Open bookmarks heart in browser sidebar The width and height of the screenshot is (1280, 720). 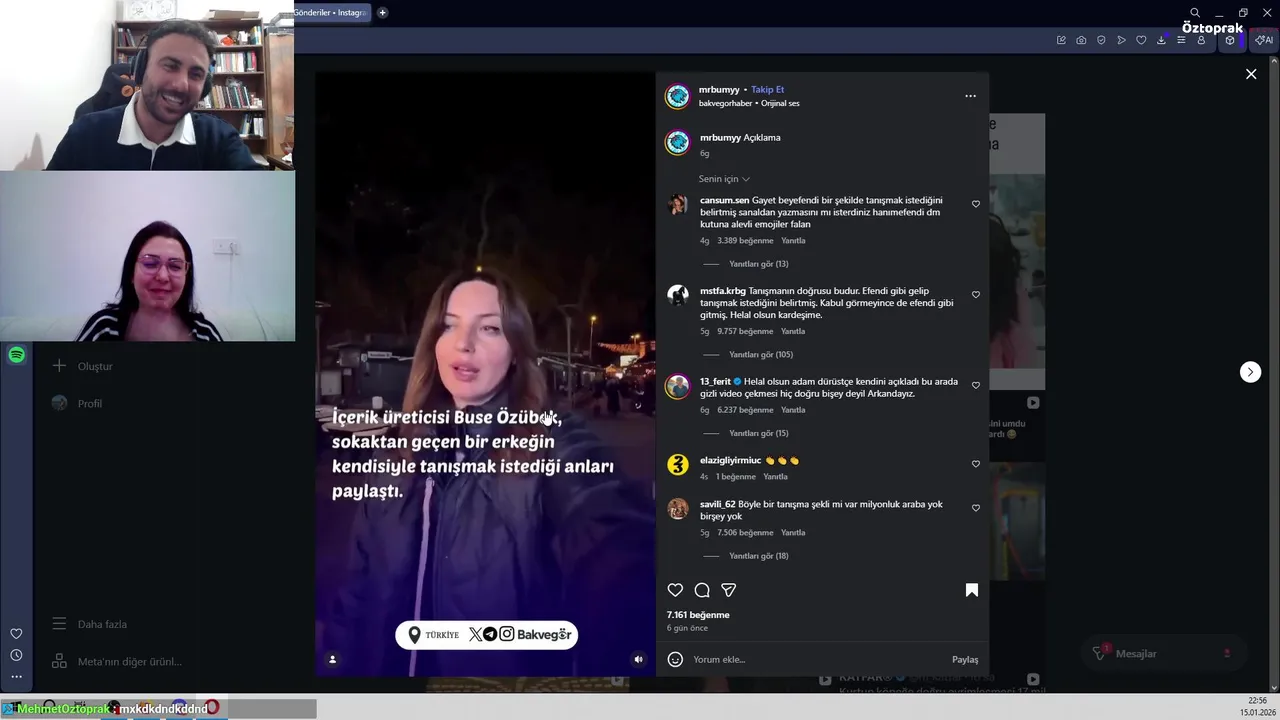coord(16,633)
